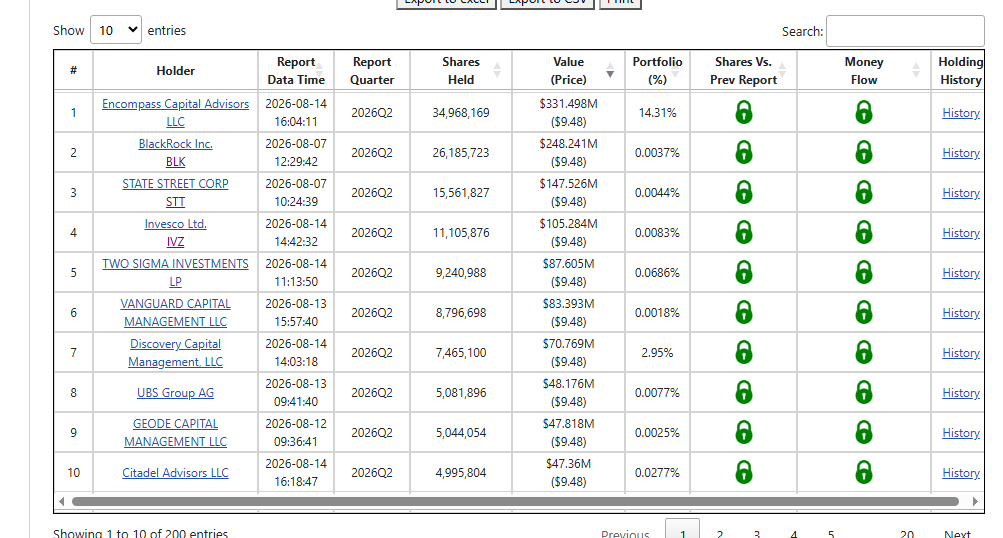
Task: Select the 34,968,169 shares held cell
Action: click(x=461, y=113)
